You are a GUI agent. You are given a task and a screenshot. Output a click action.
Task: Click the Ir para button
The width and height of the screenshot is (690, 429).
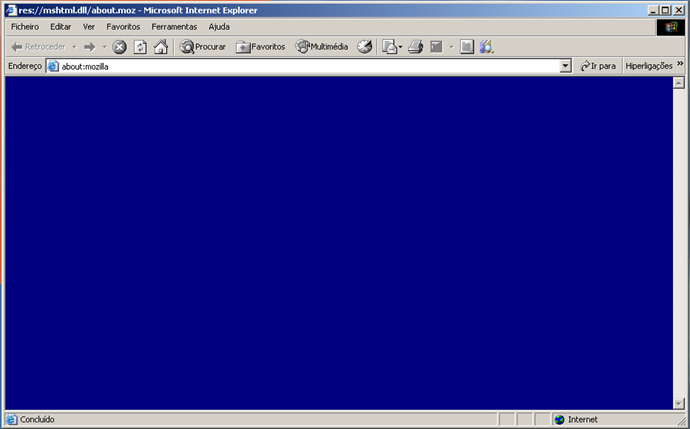(597, 66)
